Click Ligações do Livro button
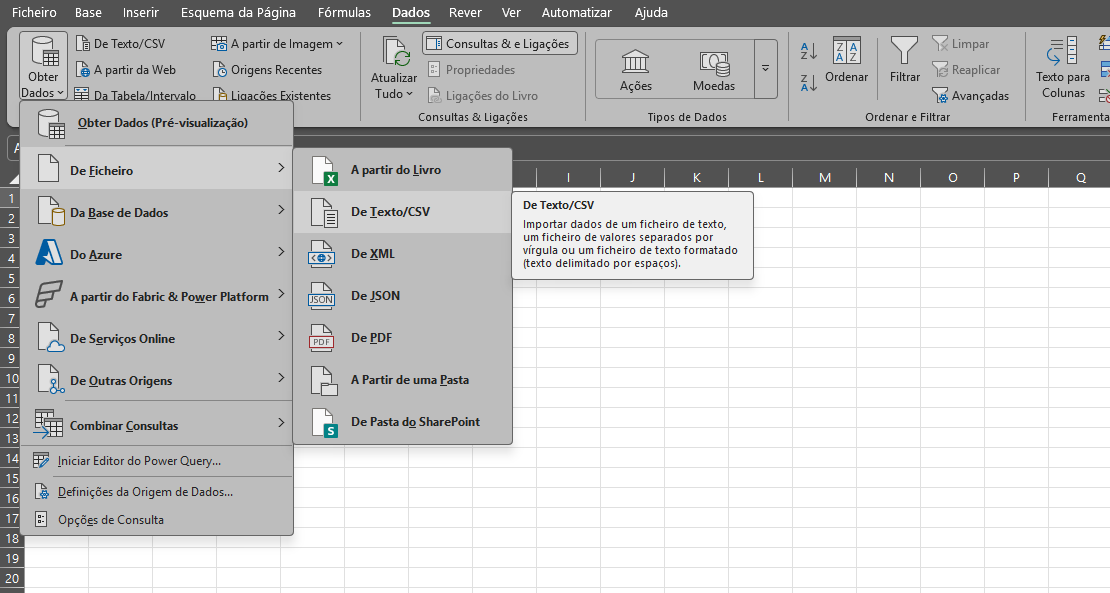Screen dimensions: 1110x593 pos(482,96)
